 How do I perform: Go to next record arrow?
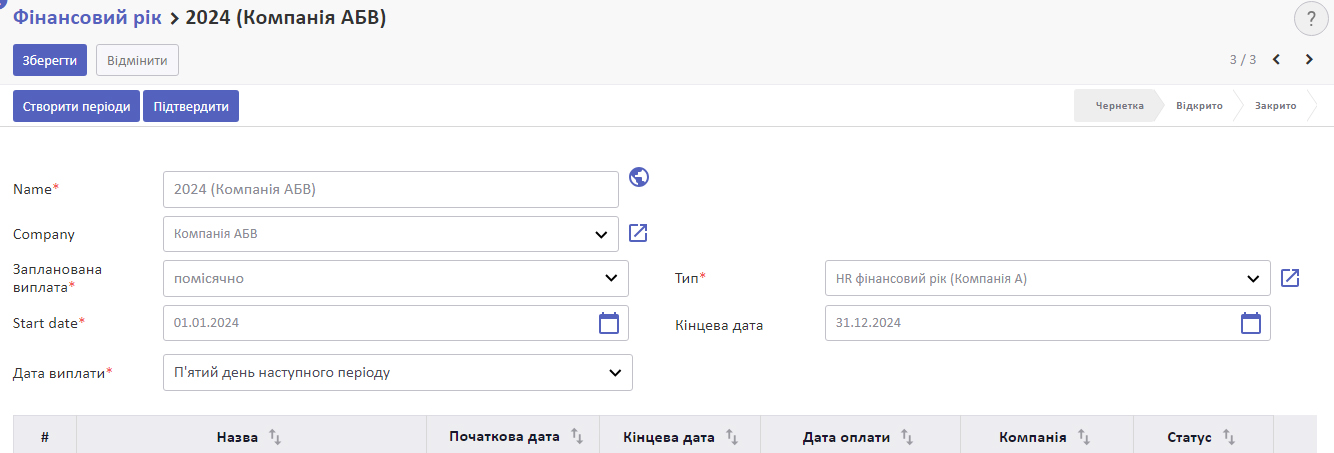click(1309, 60)
